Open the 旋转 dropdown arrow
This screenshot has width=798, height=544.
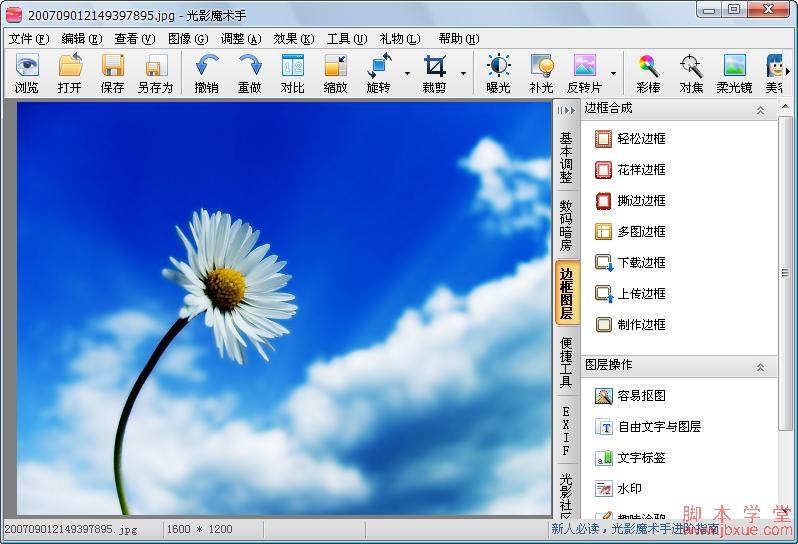point(407,73)
